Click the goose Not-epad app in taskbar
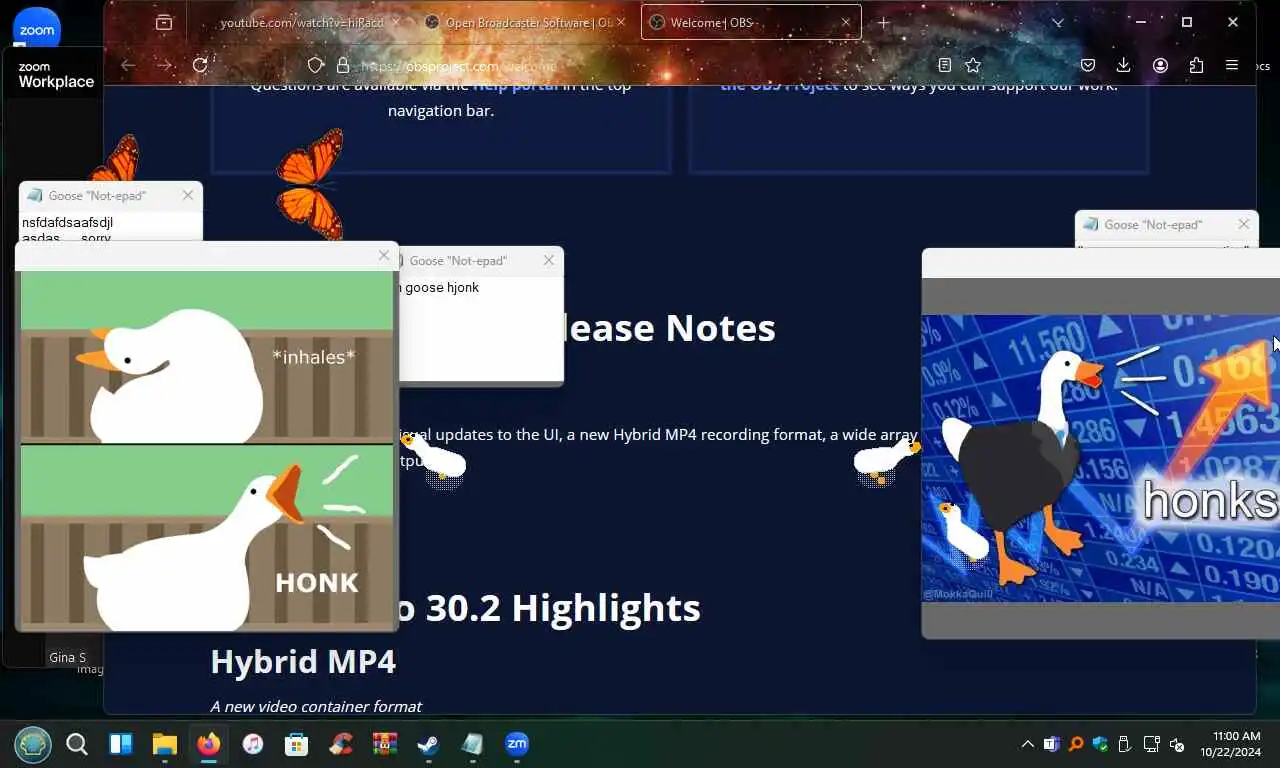 (472, 744)
